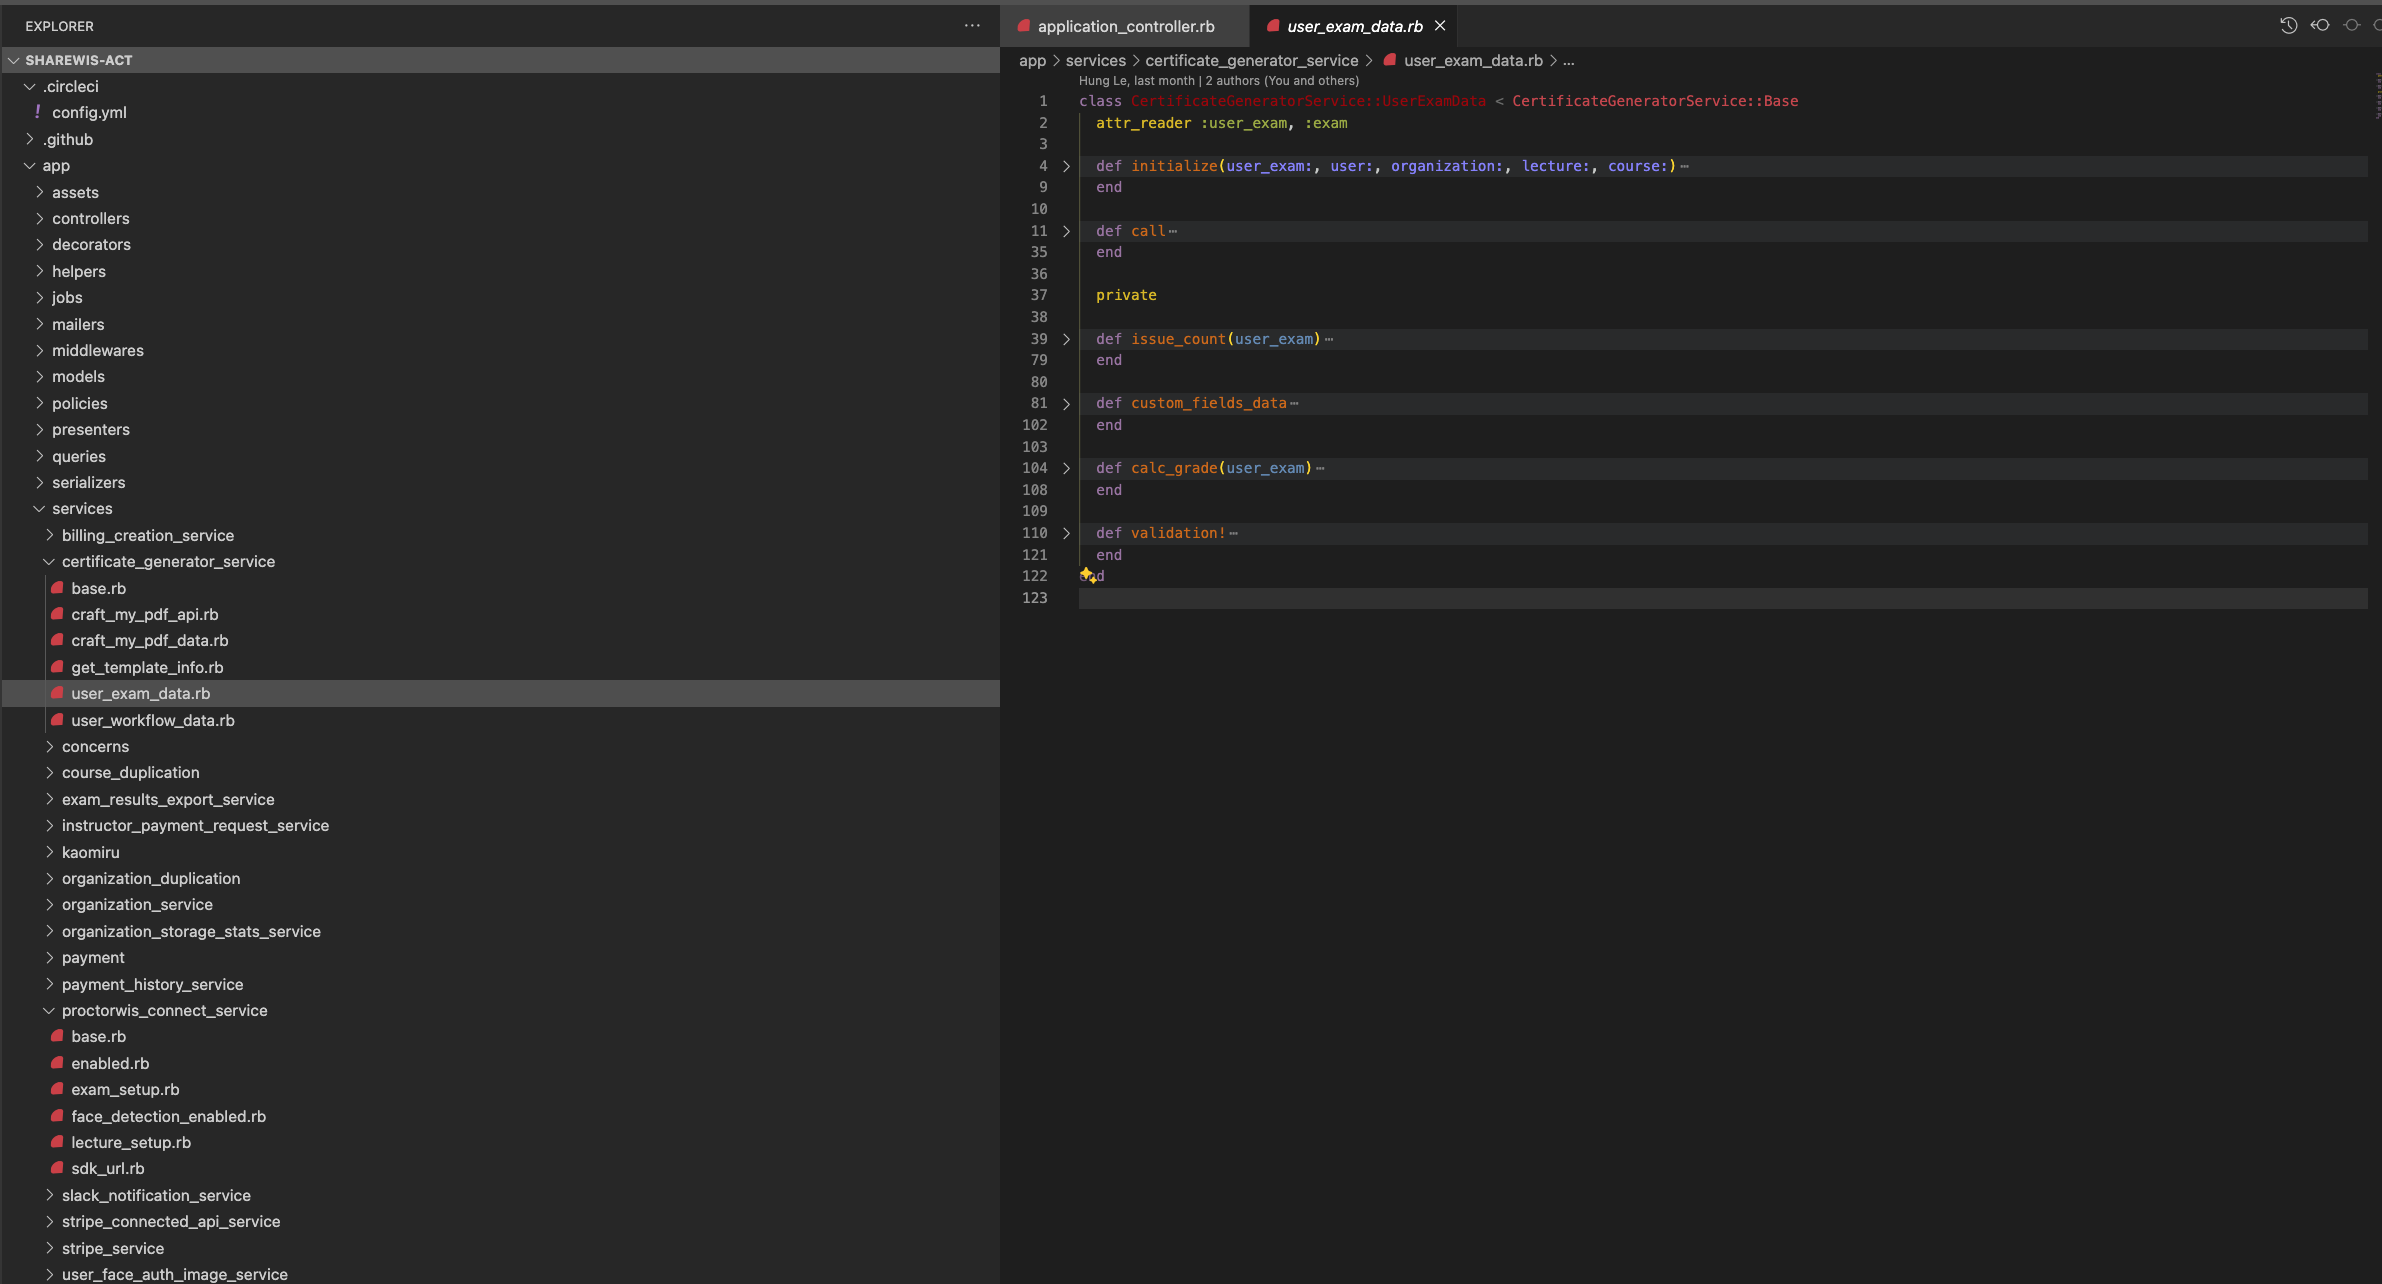Toggle file blame with the commit circle icon

tap(2352, 25)
